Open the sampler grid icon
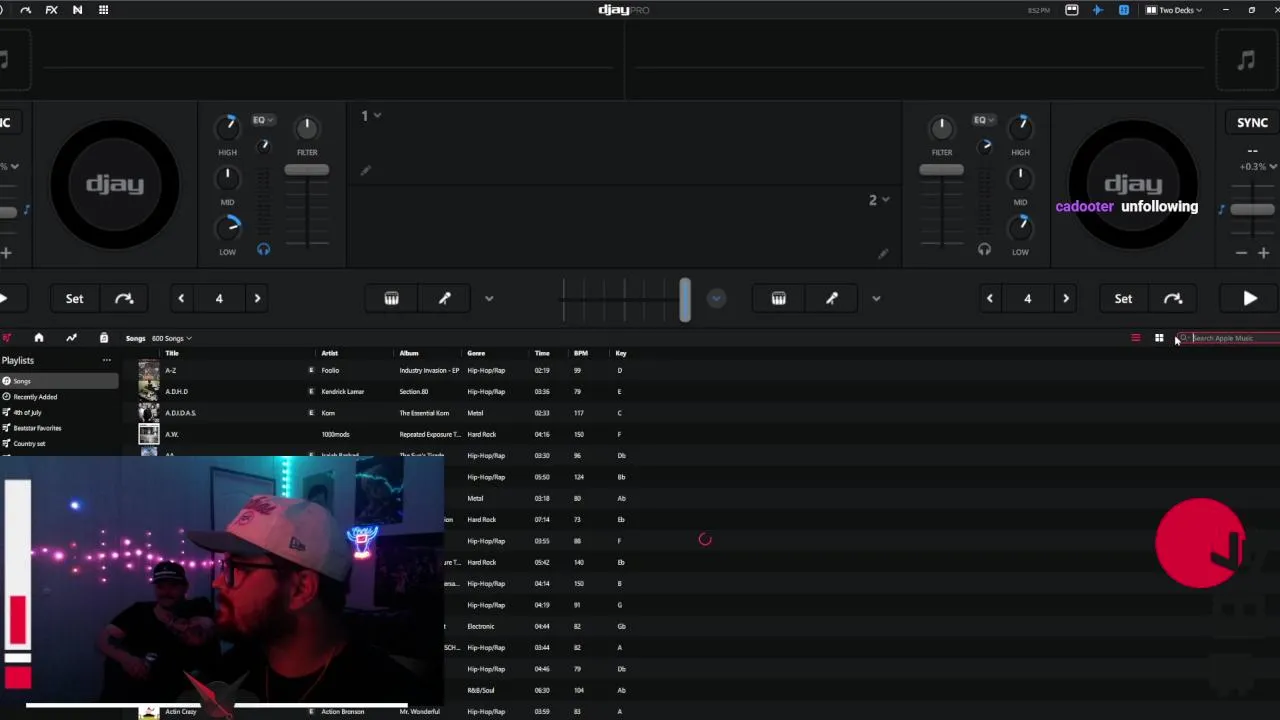Image resolution: width=1280 pixels, height=720 pixels. (103, 10)
